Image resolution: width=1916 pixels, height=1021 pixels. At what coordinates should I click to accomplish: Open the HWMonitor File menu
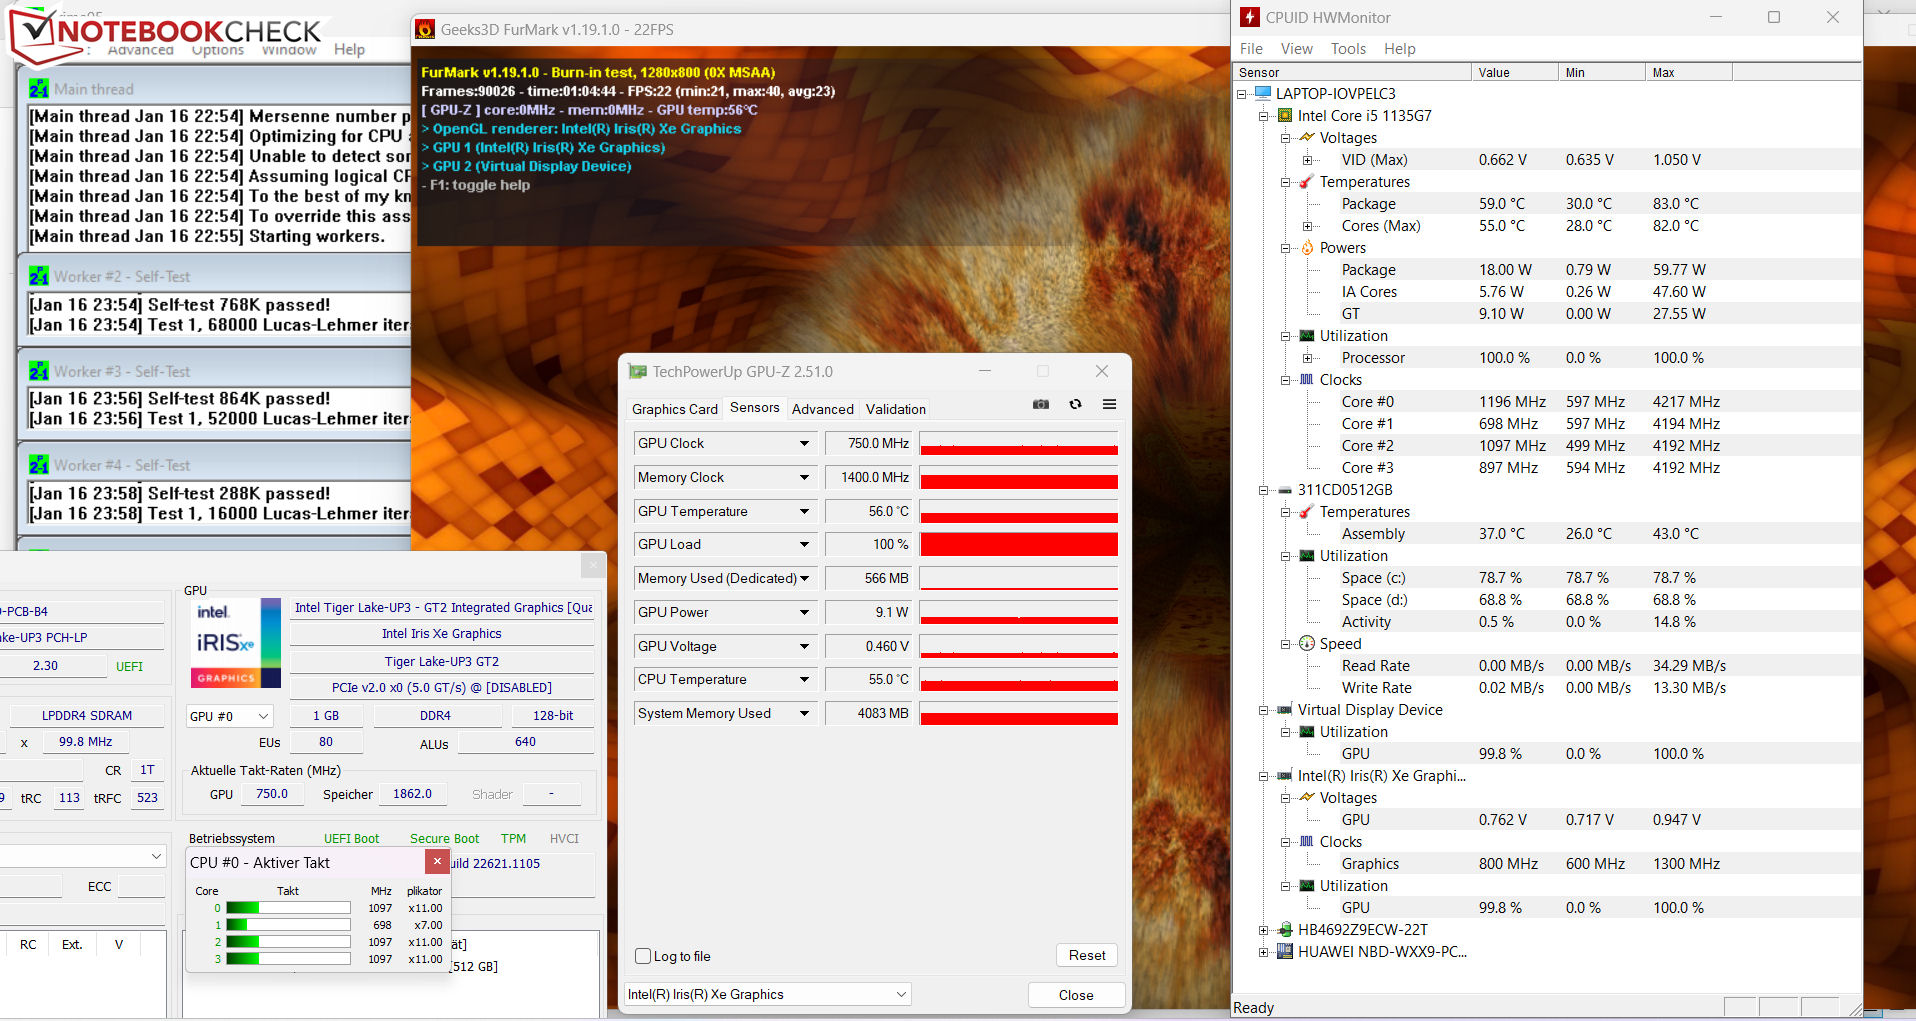click(1251, 48)
